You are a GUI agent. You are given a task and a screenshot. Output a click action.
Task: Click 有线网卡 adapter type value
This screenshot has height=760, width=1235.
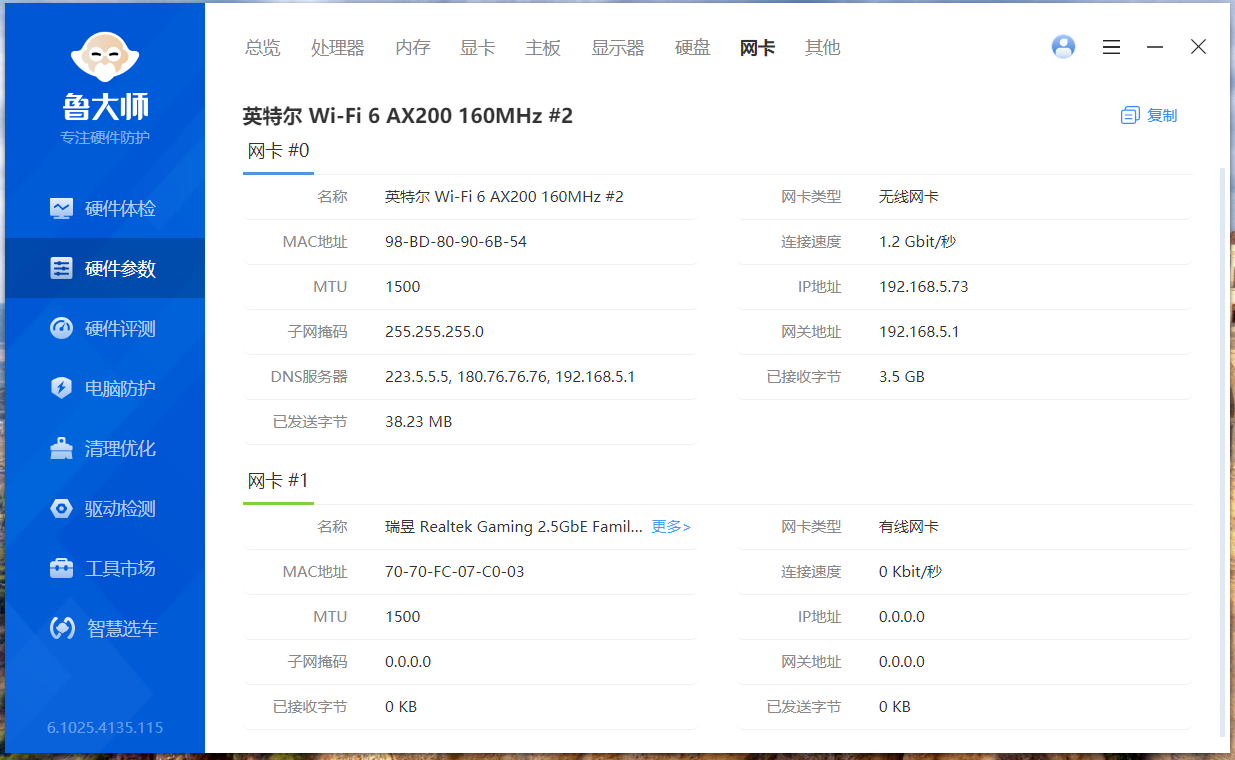(909, 526)
